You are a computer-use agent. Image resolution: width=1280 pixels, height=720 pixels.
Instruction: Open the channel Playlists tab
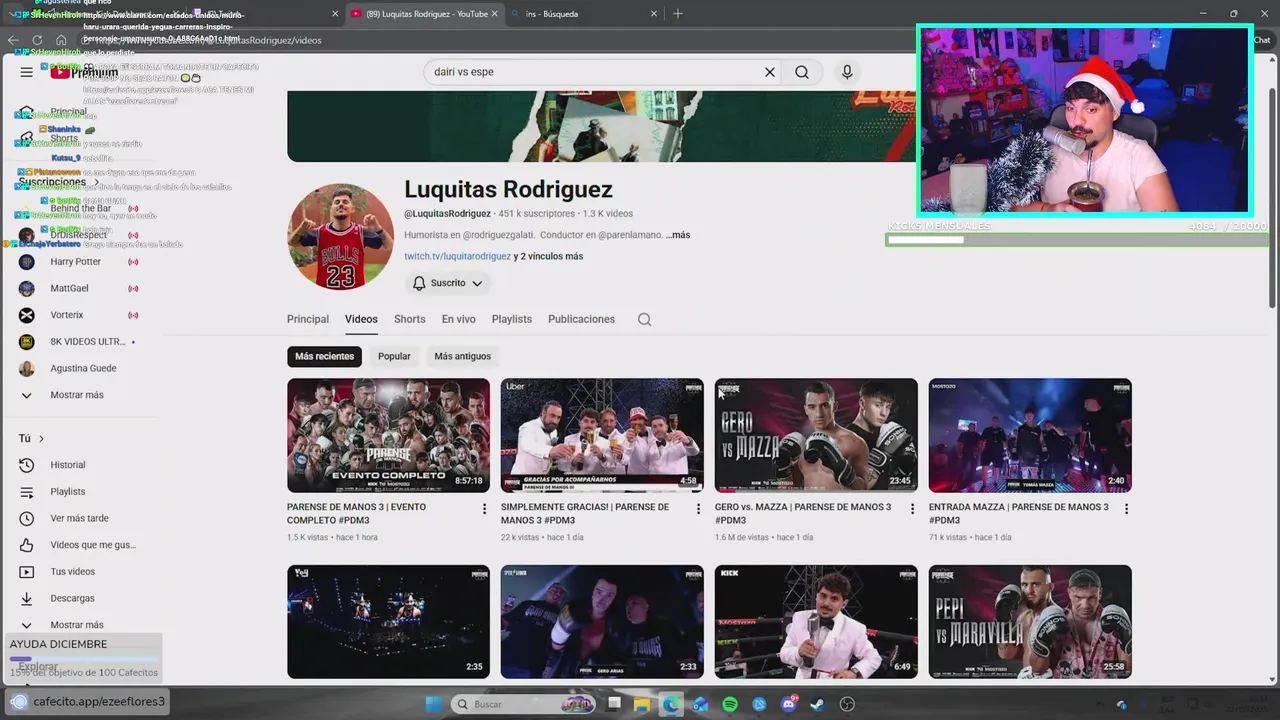pos(512,319)
